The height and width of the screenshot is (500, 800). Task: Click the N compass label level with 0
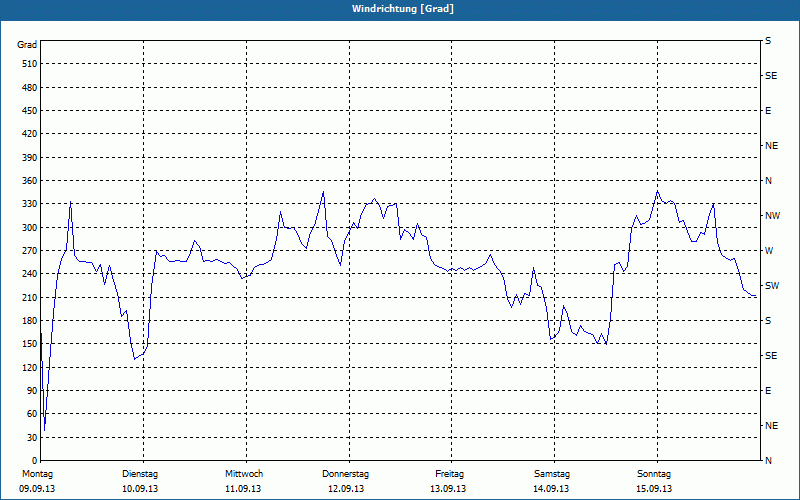click(x=768, y=460)
